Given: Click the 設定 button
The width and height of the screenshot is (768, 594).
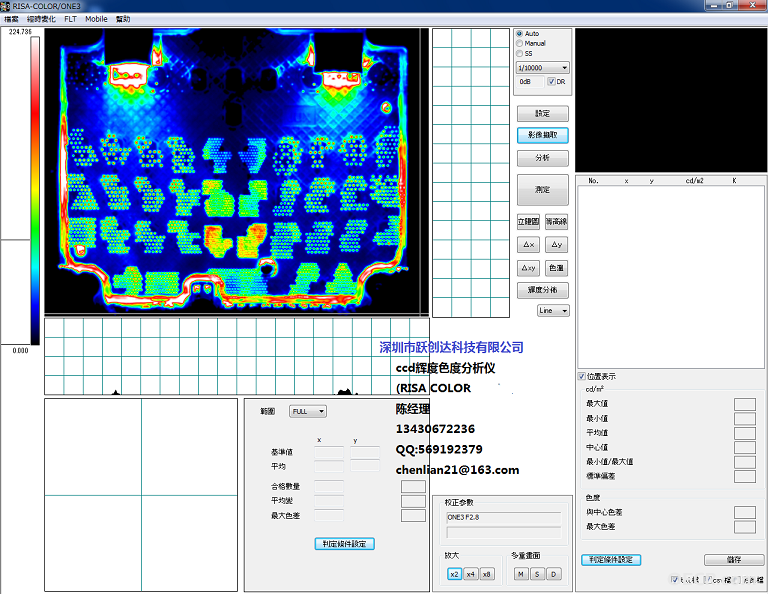Looking at the screenshot, I should pos(543,114).
